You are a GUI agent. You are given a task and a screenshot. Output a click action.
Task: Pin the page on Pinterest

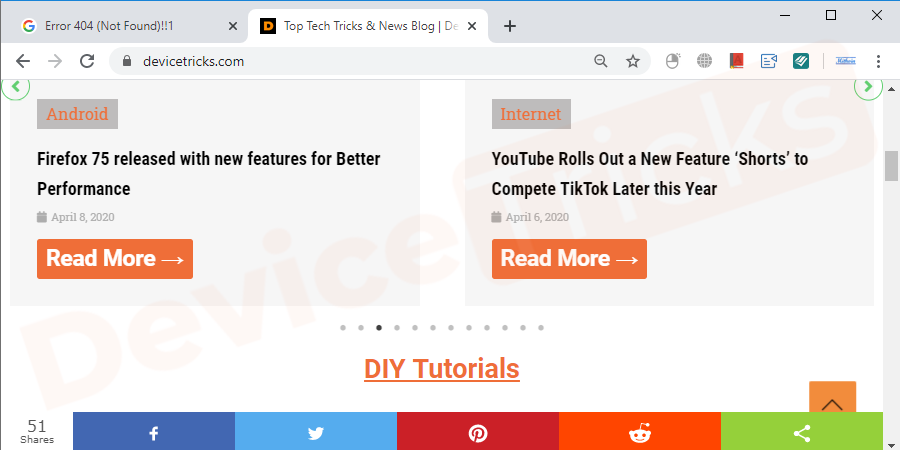point(478,433)
